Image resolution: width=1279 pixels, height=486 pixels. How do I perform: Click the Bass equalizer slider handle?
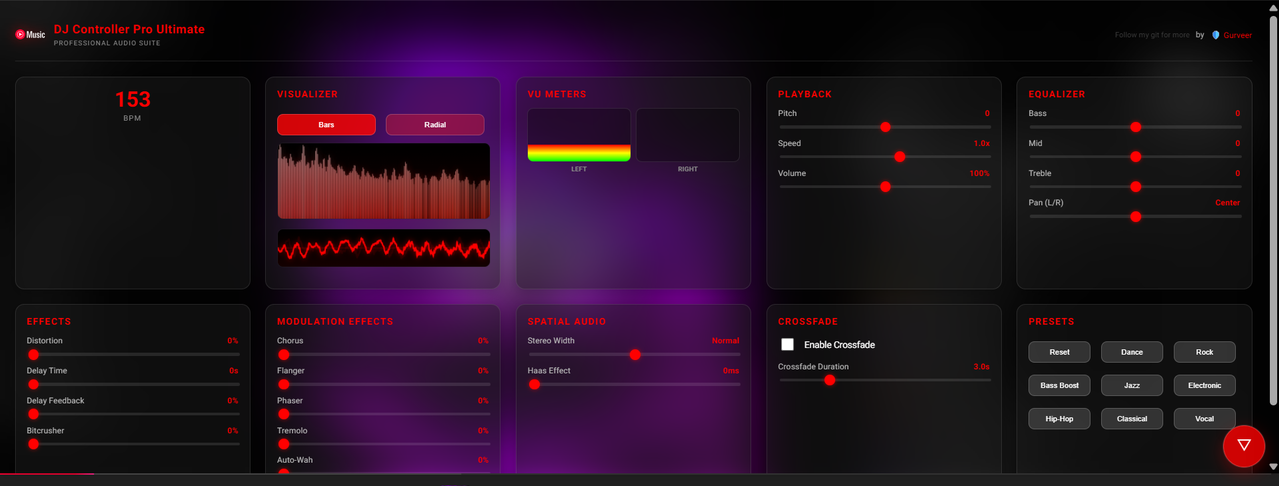click(1135, 127)
